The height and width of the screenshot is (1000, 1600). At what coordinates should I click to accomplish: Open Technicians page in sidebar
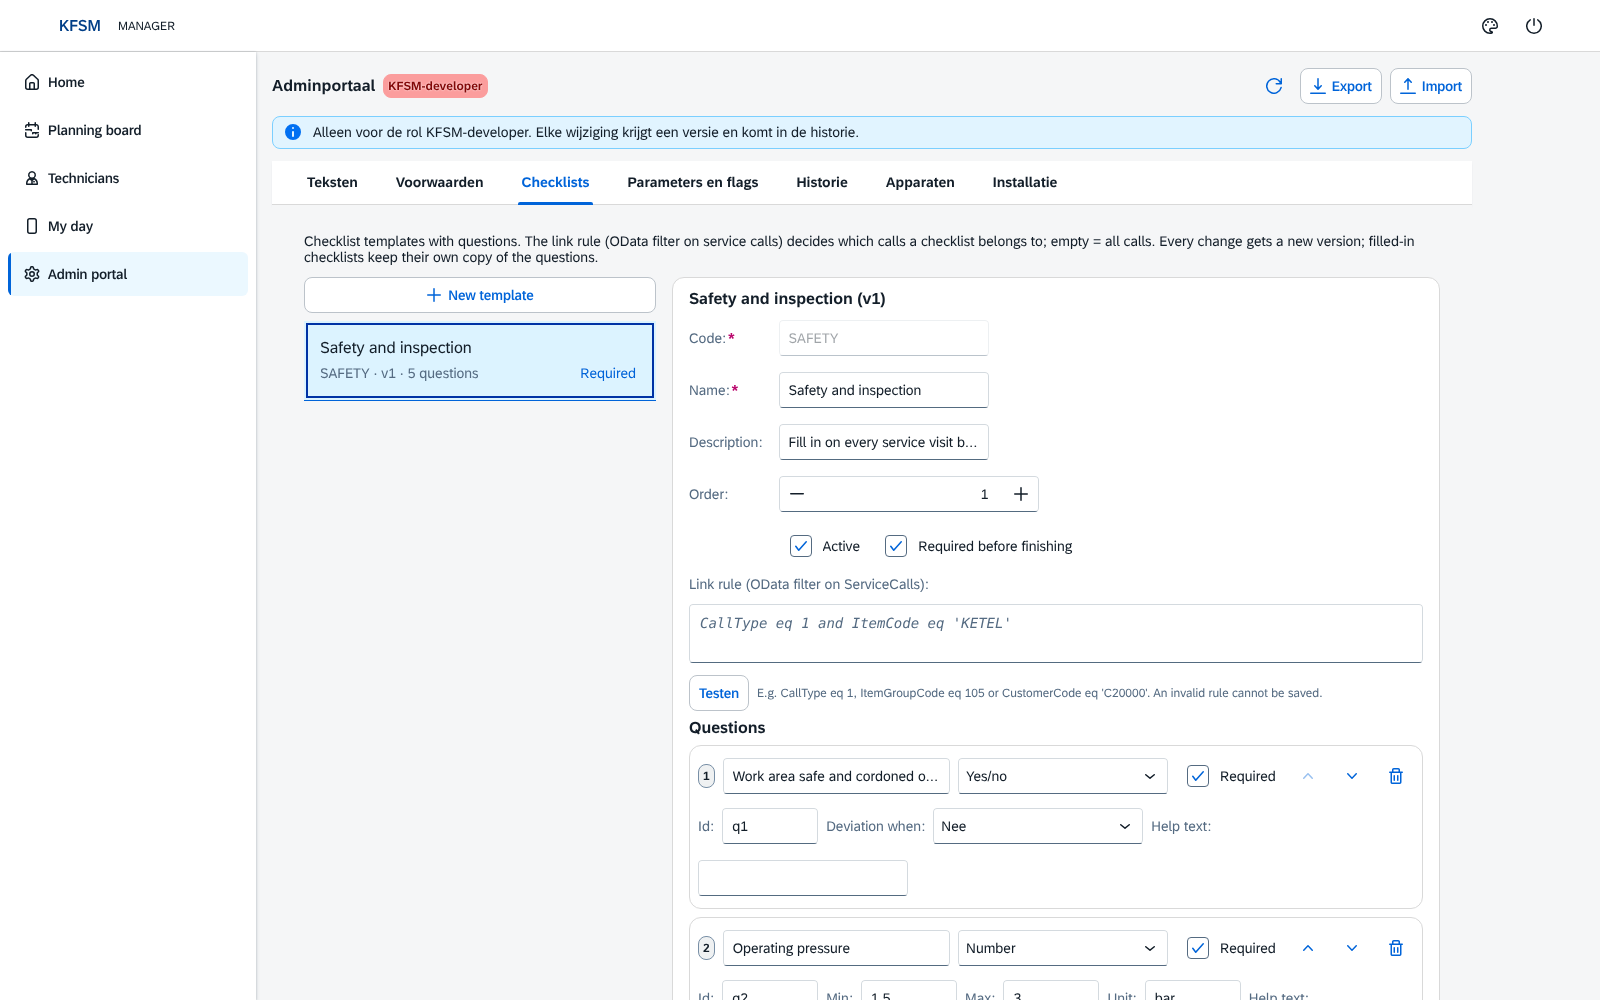128,178
